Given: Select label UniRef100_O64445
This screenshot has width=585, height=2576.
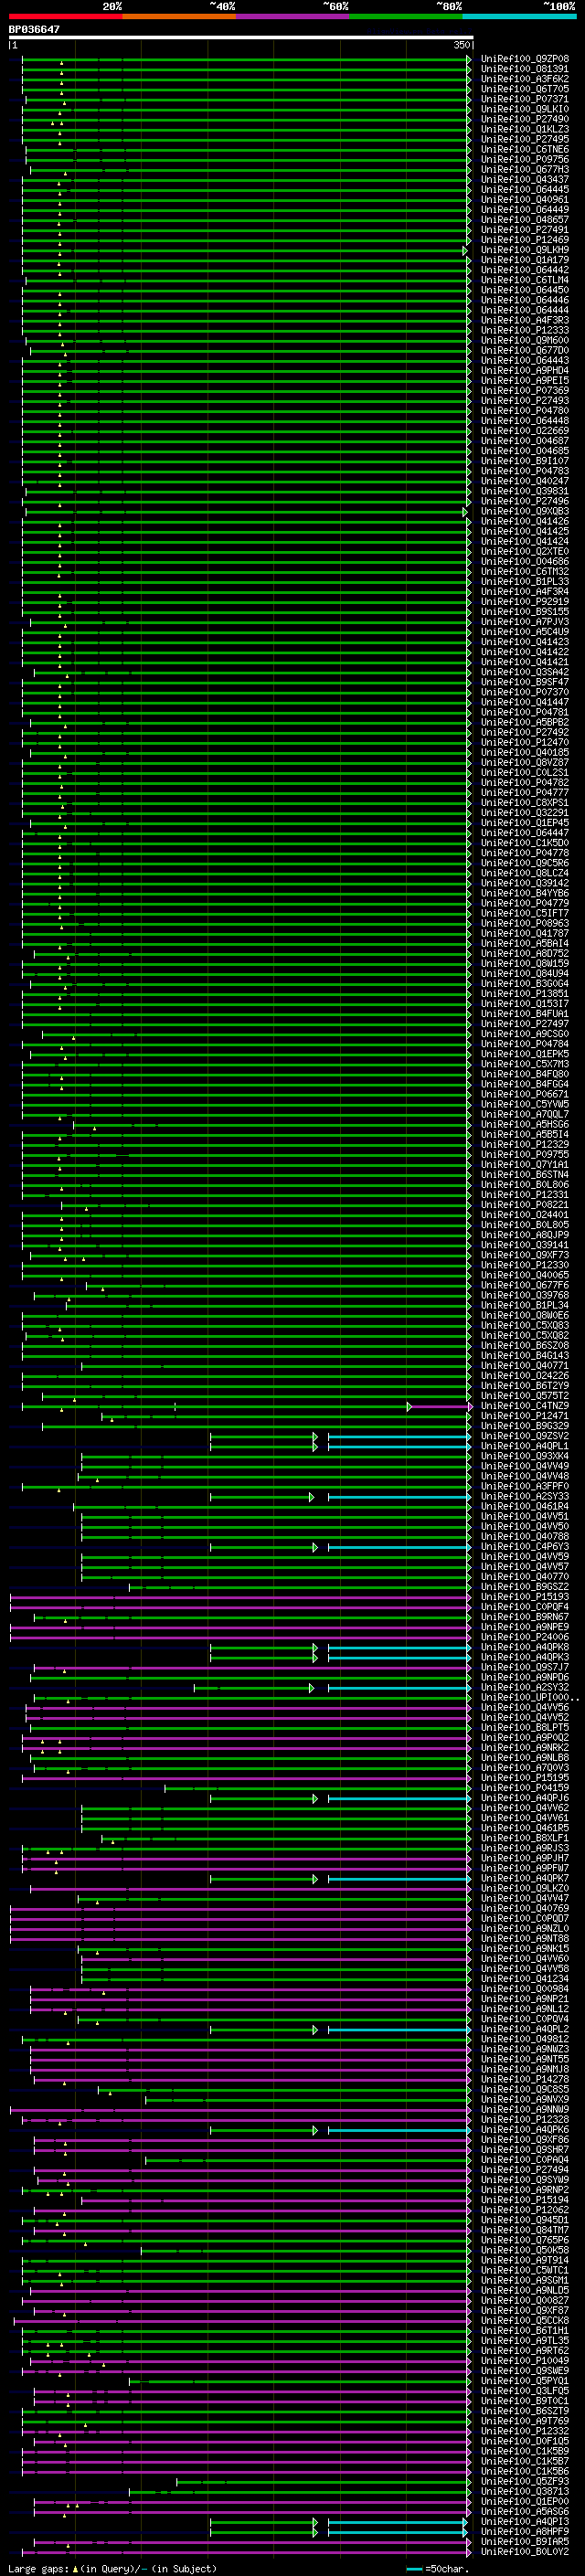Looking at the screenshot, I should click(x=525, y=190).
